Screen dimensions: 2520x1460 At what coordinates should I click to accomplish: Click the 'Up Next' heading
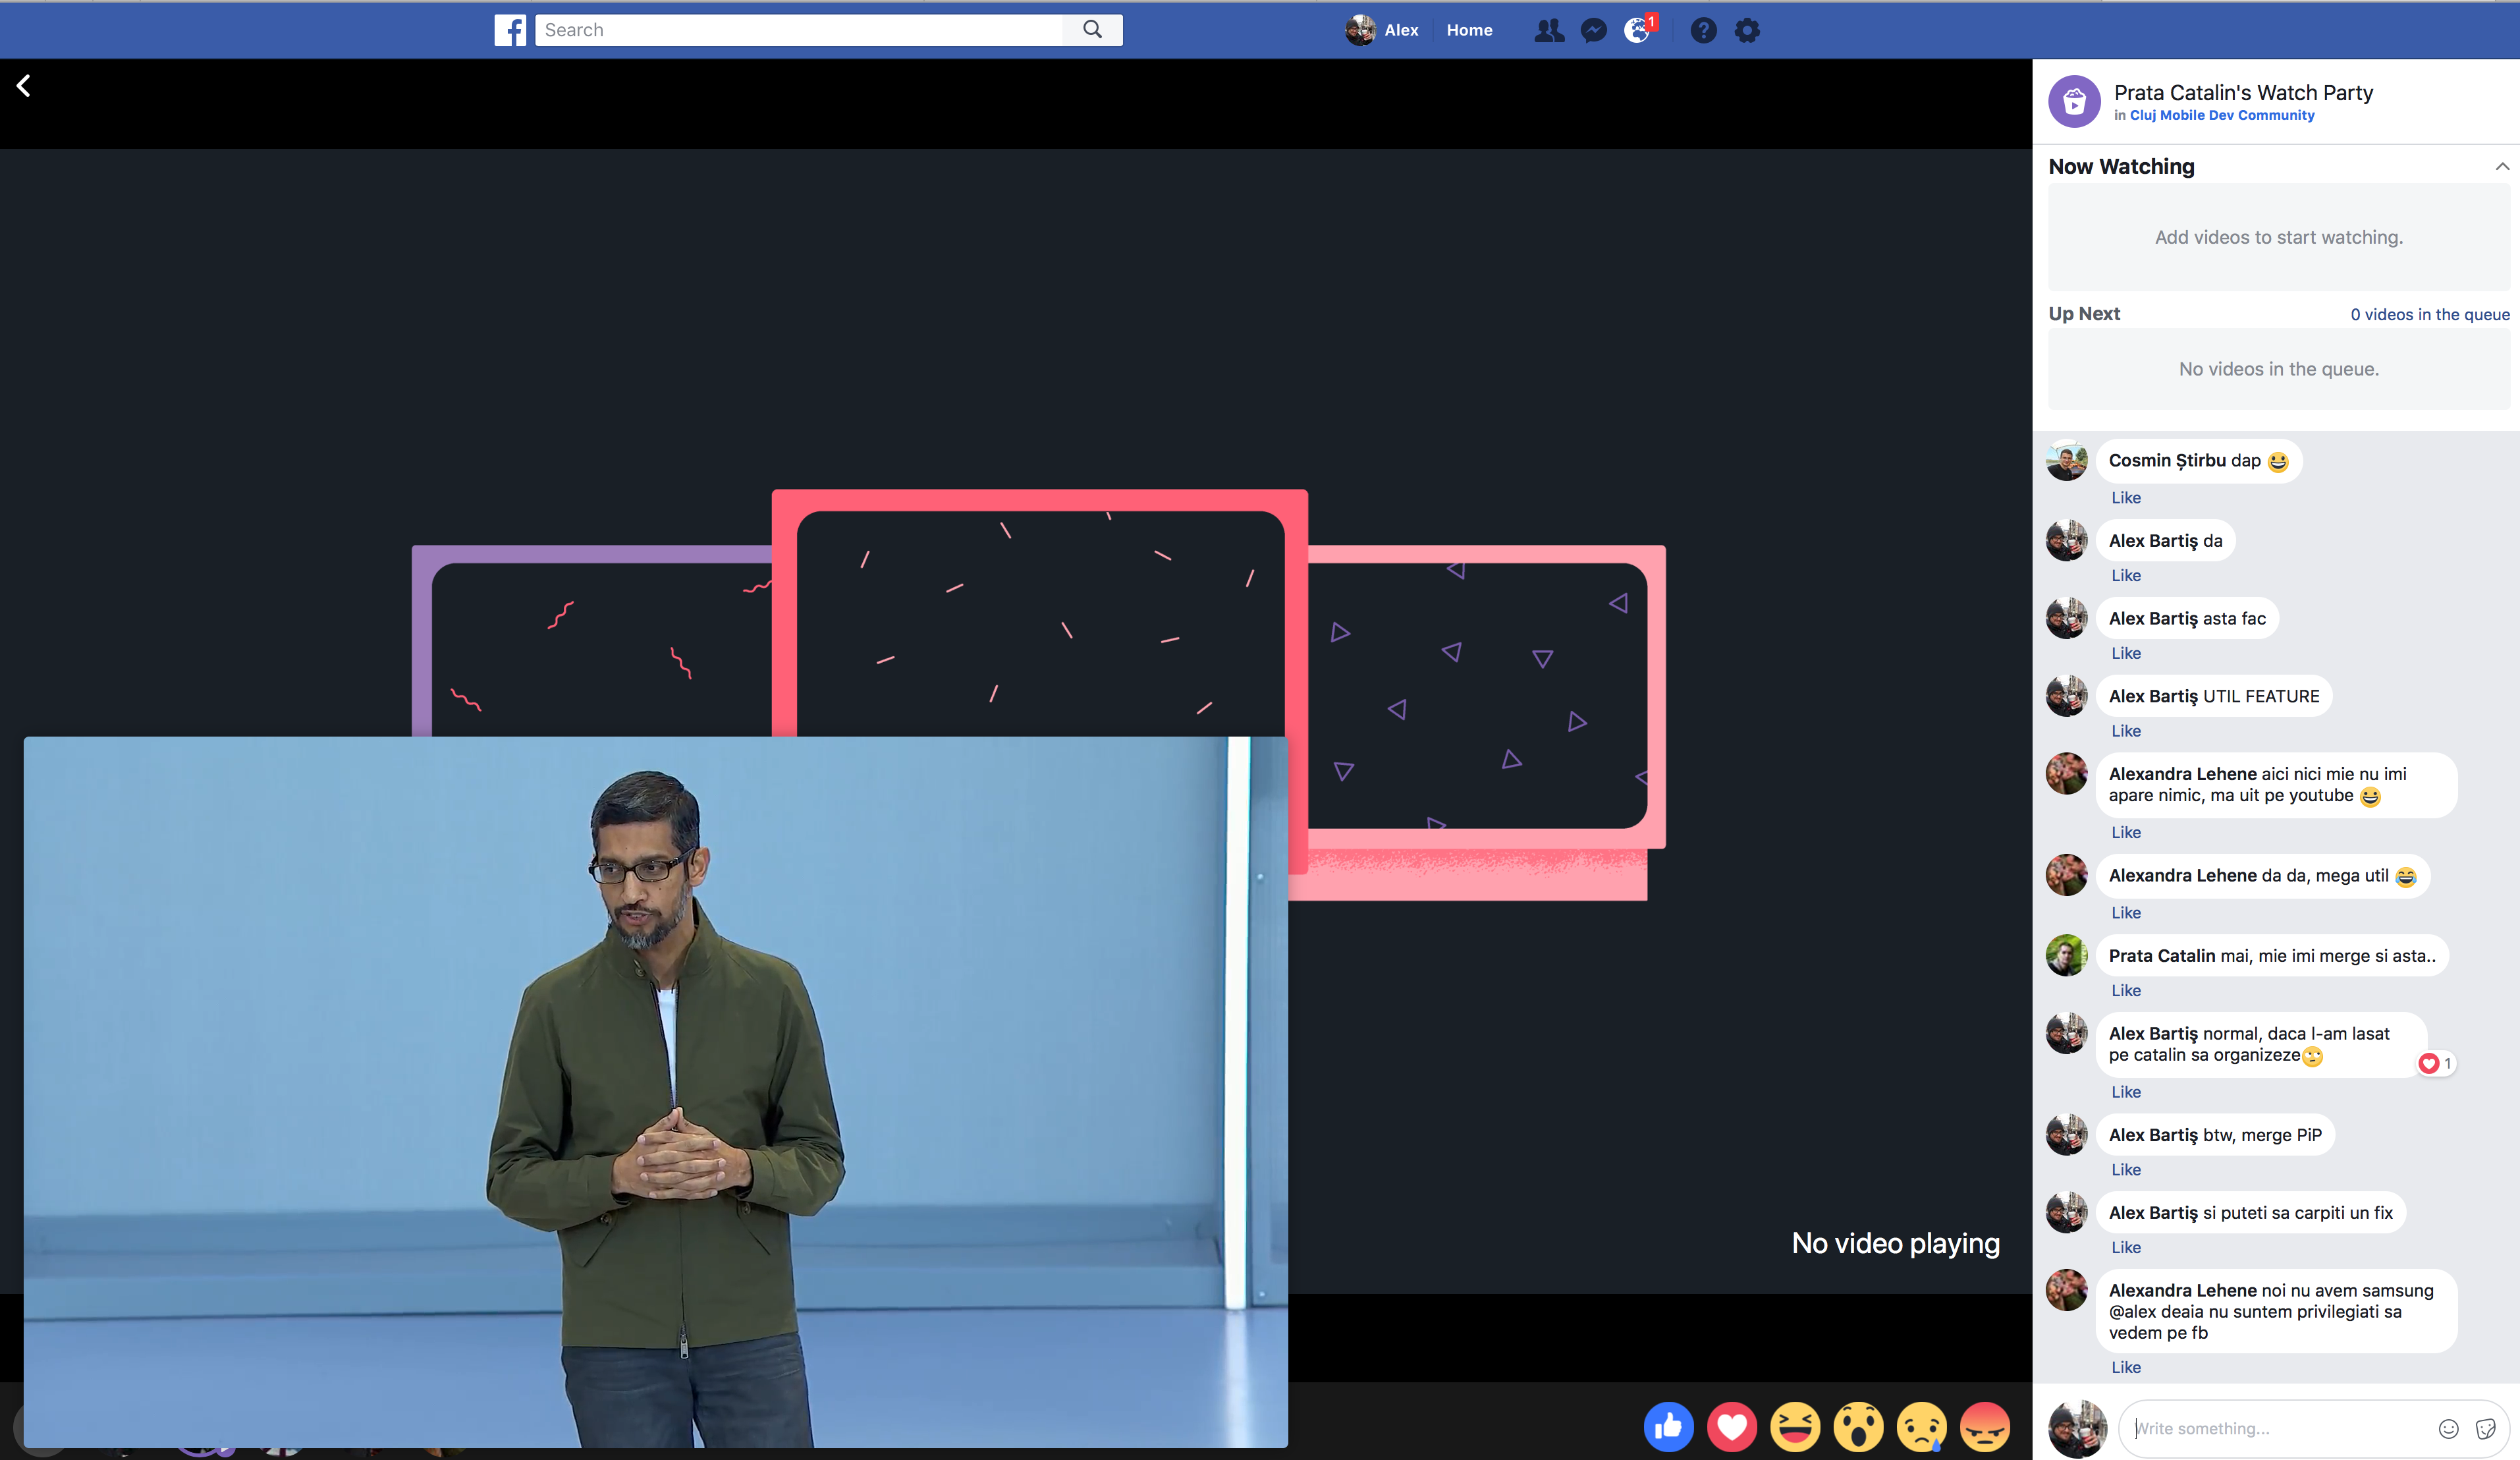[2084, 314]
